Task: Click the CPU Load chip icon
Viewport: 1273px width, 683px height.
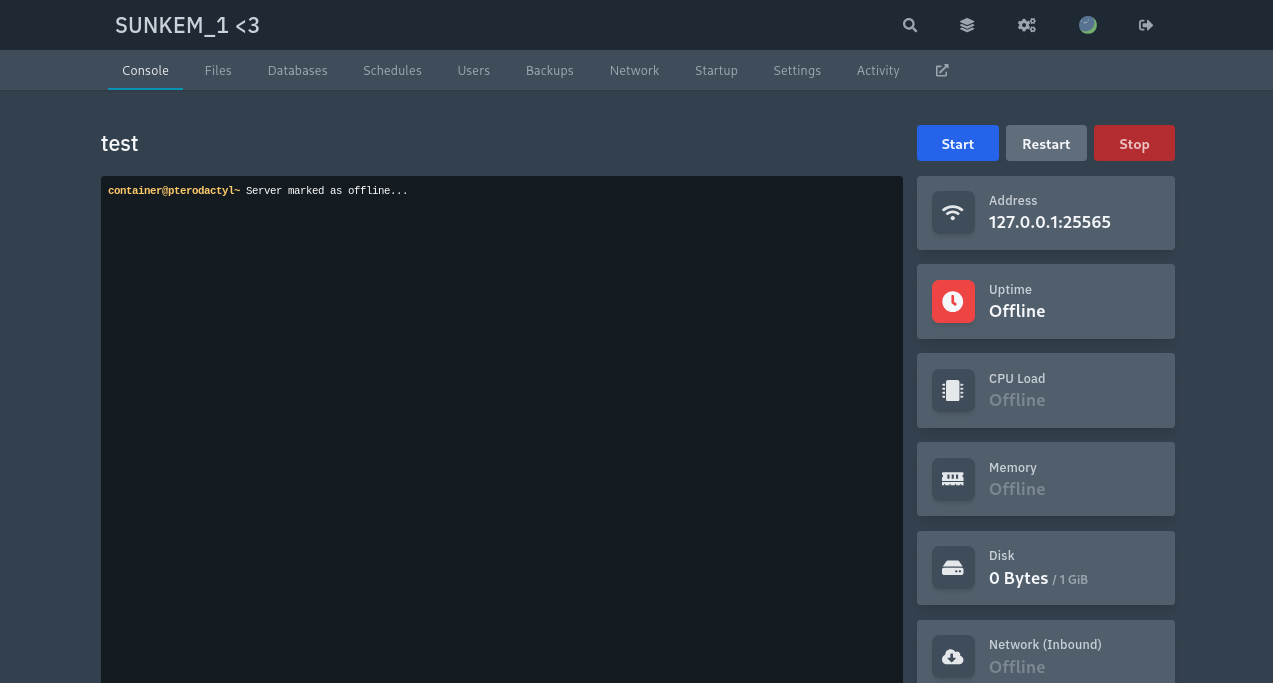Action: pos(953,390)
